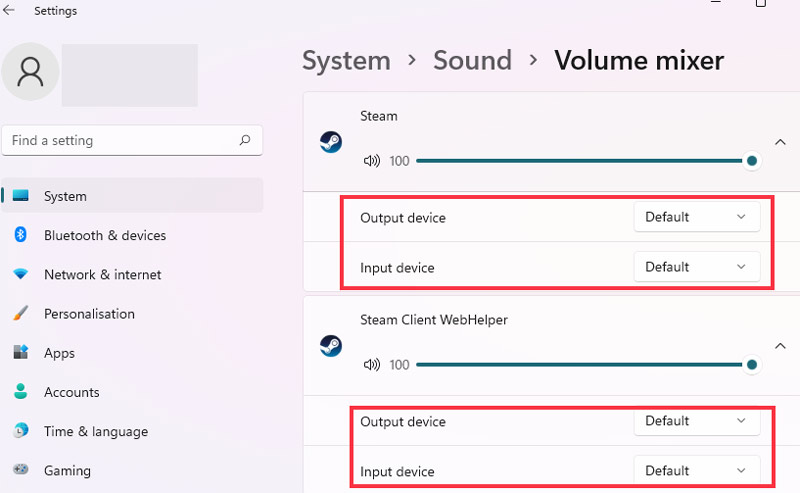Mute Steam using its speaker icon
This screenshot has width=800, height=493.
371,161
